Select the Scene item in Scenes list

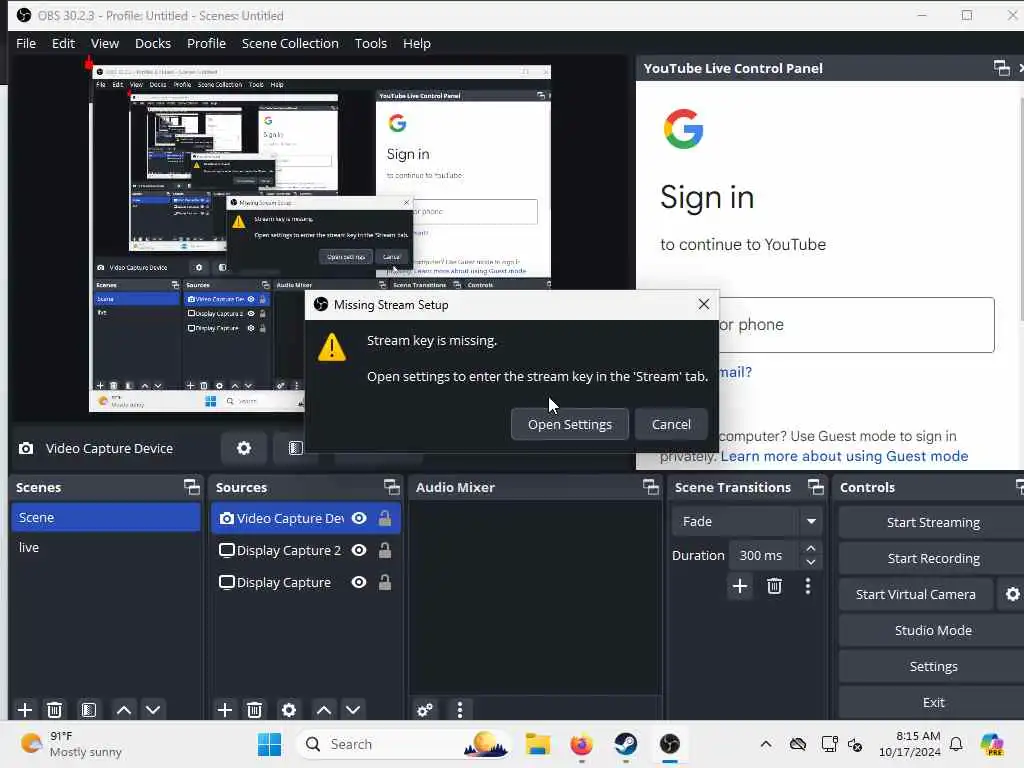point(106,517)
